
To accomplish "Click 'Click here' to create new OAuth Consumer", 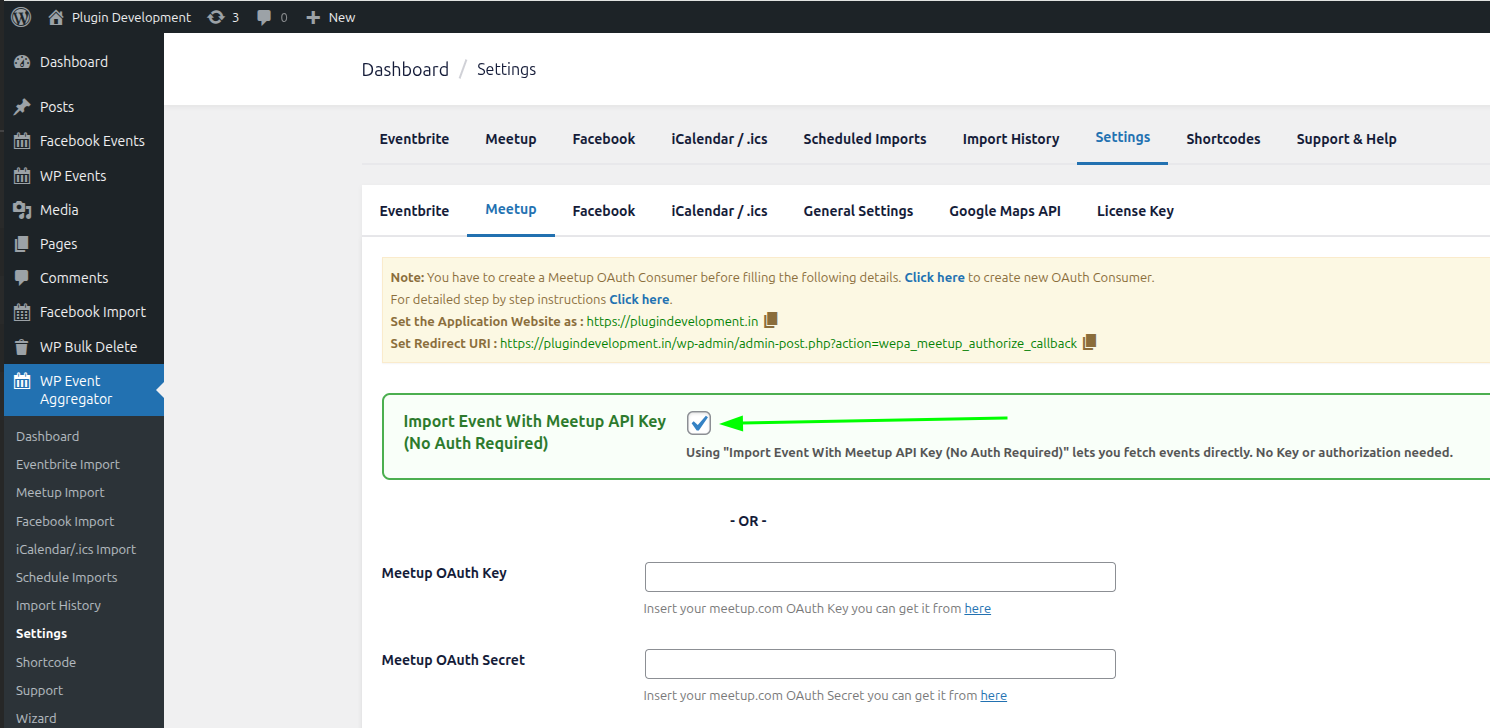I will pos(933,277).
